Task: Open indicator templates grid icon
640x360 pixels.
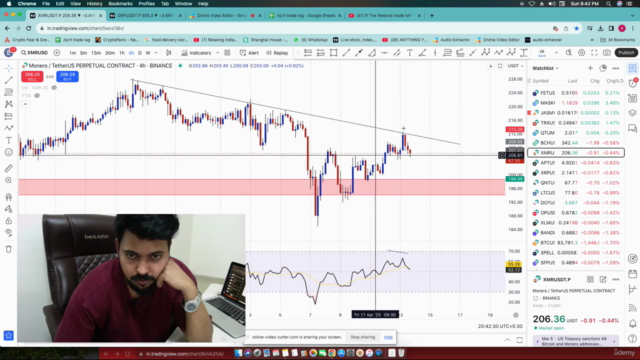Action: [x=227, y=53]
